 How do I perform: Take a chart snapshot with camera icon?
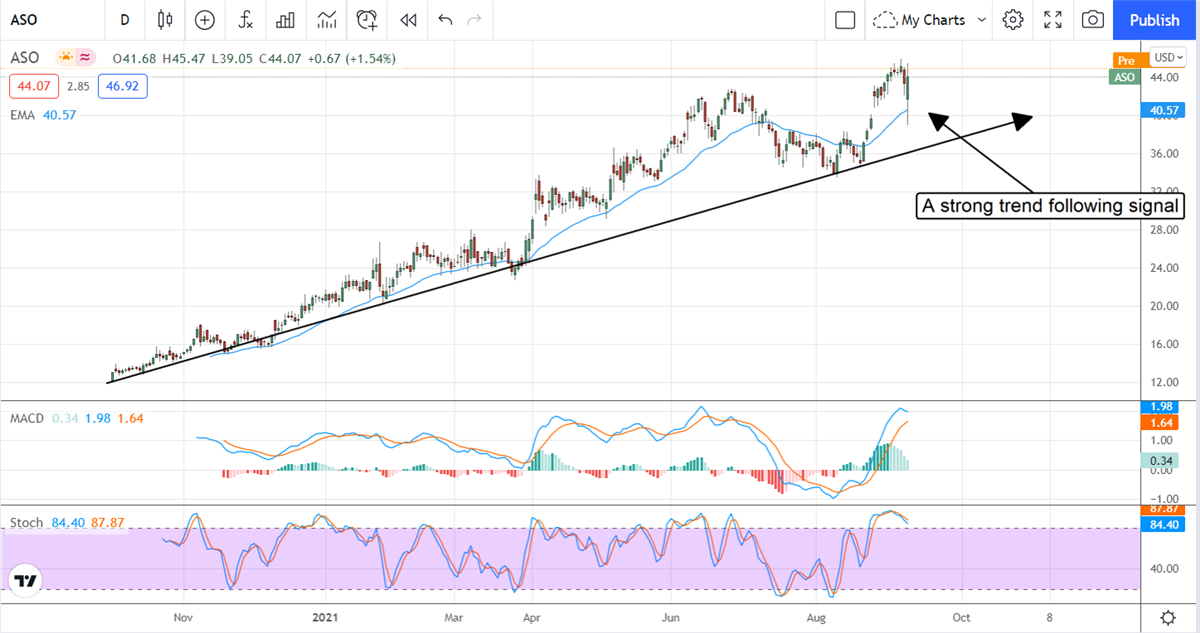pyautogui.click(x=1093, y=19)
